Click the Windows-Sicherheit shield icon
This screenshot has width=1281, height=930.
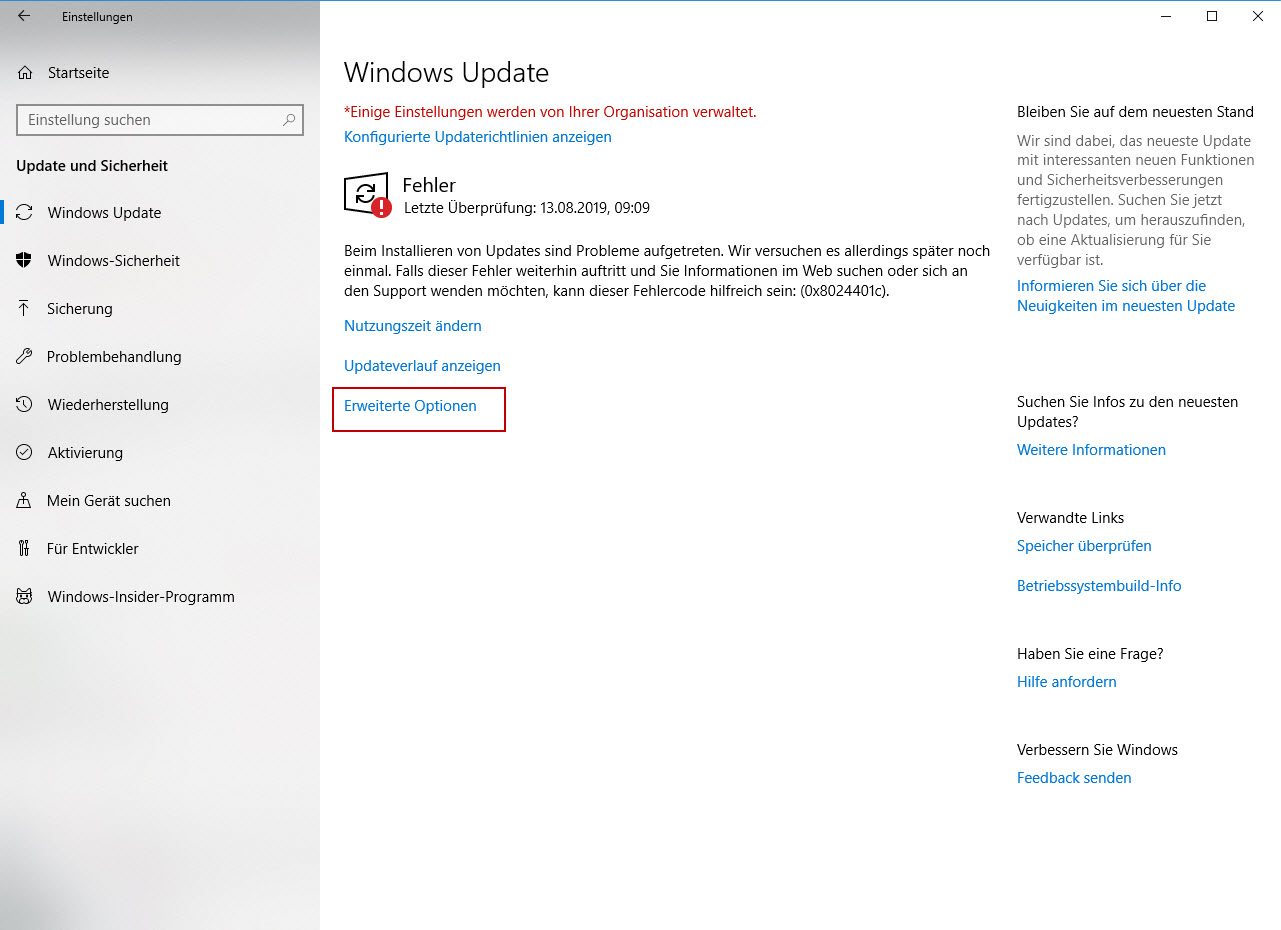pos(25,261)
